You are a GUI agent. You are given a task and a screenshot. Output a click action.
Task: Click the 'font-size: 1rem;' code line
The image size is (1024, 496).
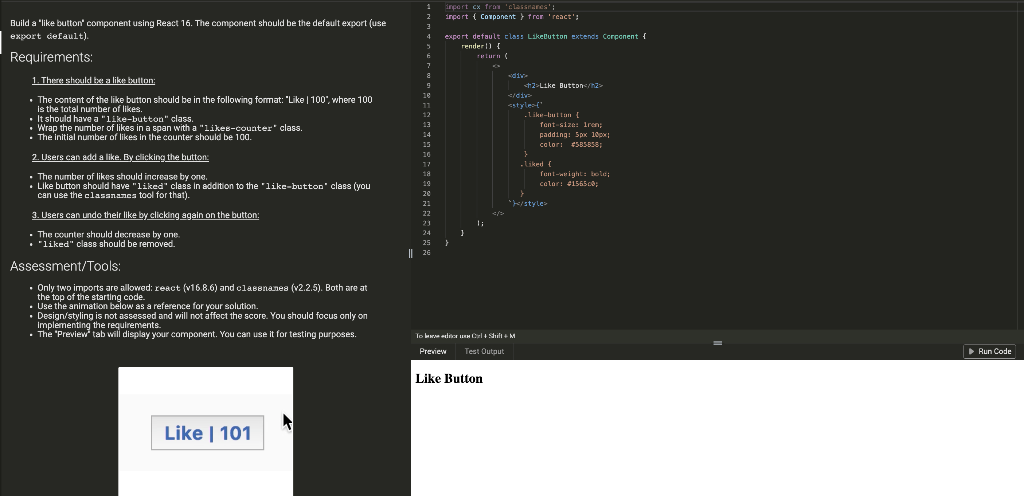click(571, 125)
